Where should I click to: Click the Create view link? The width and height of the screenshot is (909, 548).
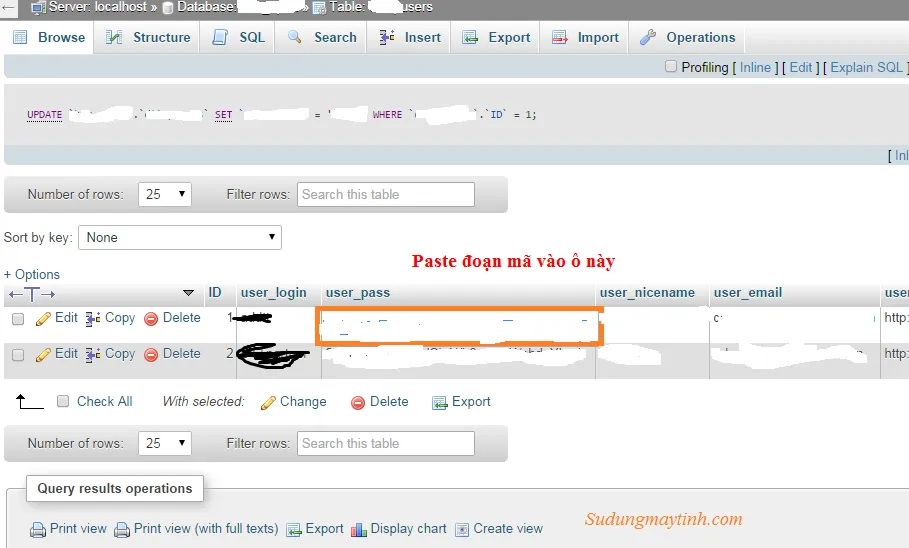pos(499,529)
